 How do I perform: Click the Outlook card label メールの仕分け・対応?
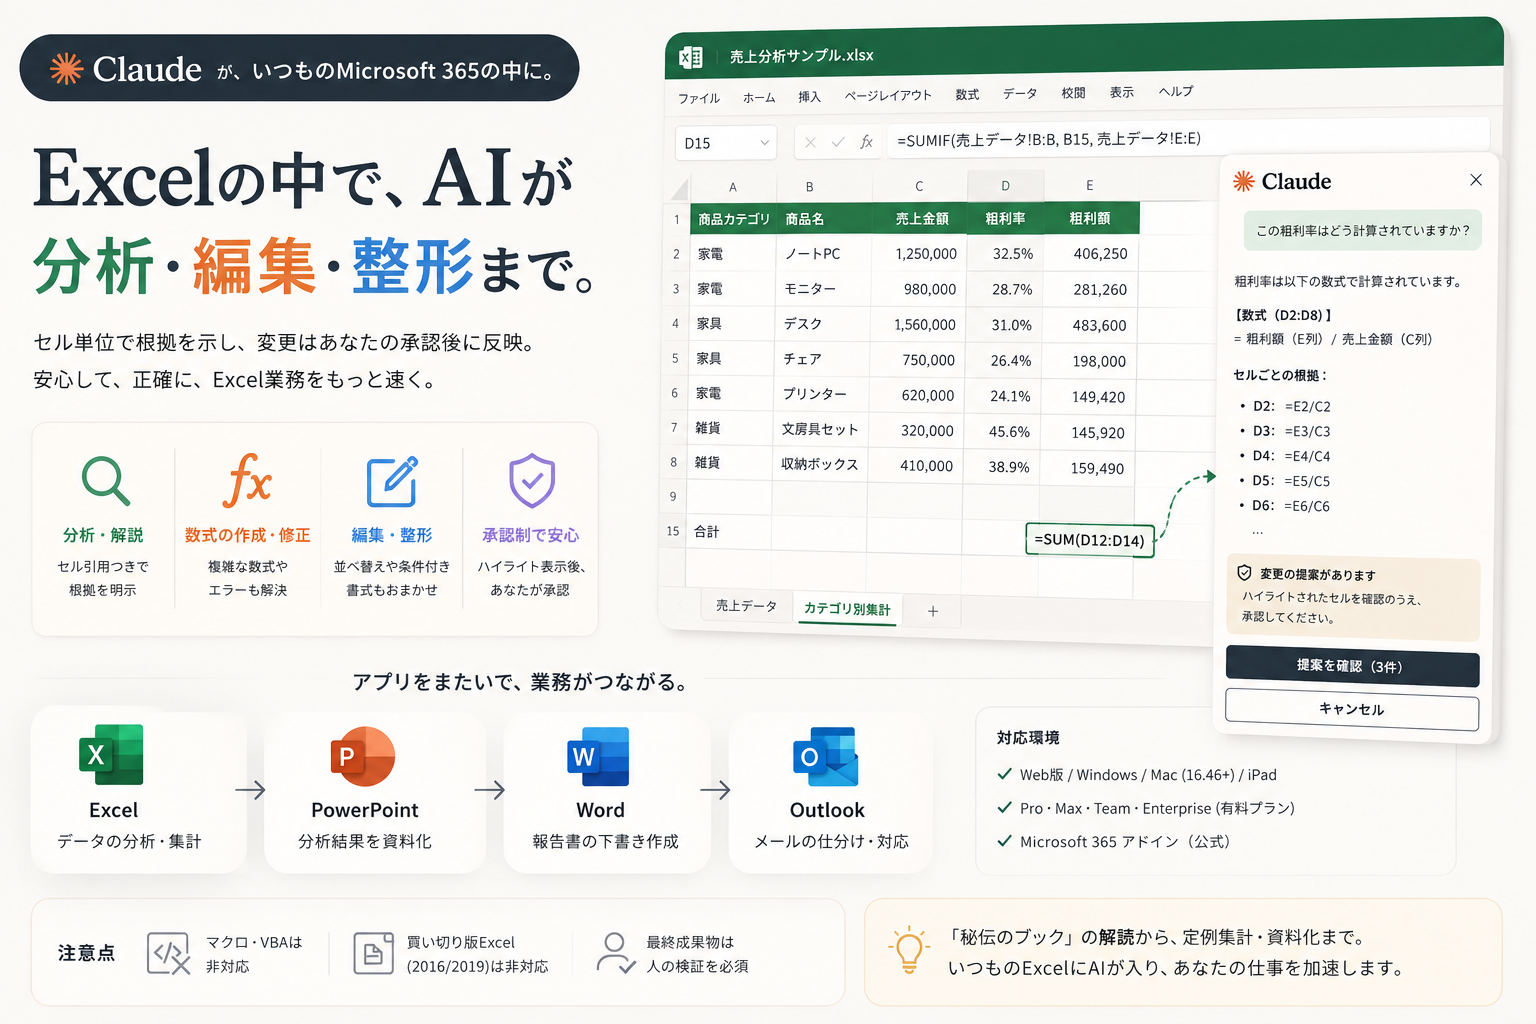(x=831, y=841)
